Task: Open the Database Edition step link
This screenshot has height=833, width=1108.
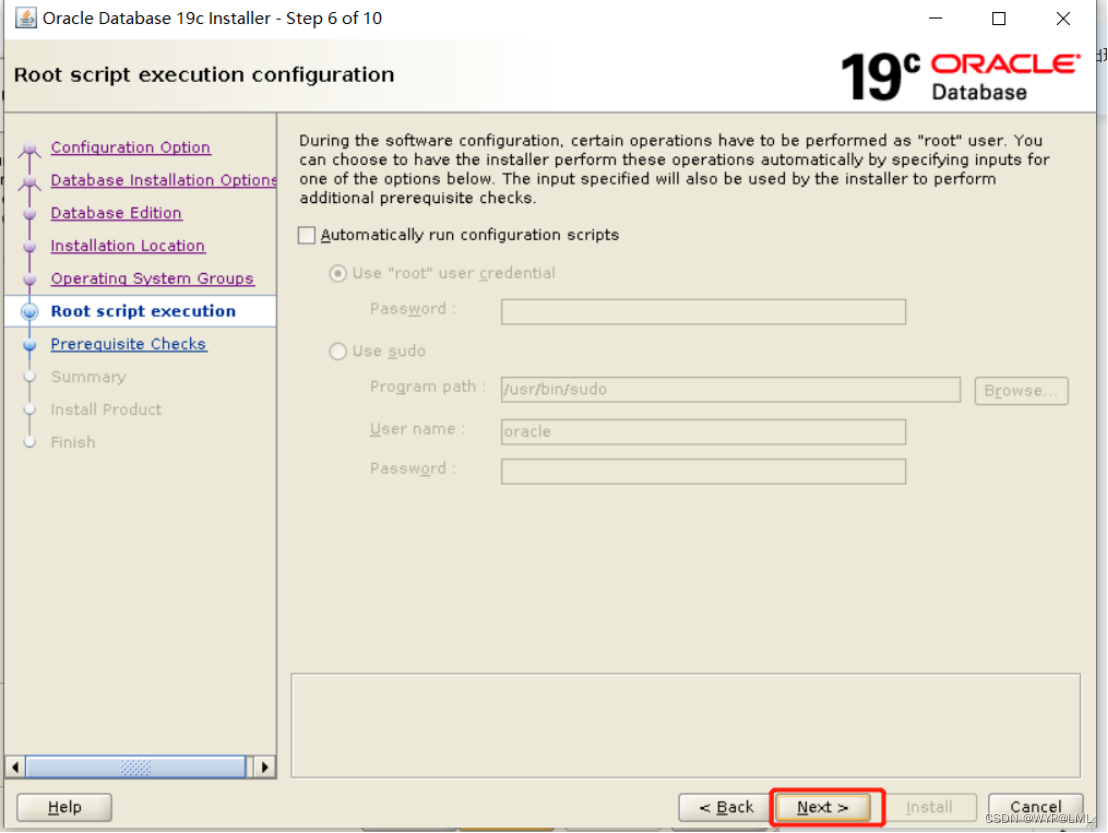Action: [x=117, y=213]
